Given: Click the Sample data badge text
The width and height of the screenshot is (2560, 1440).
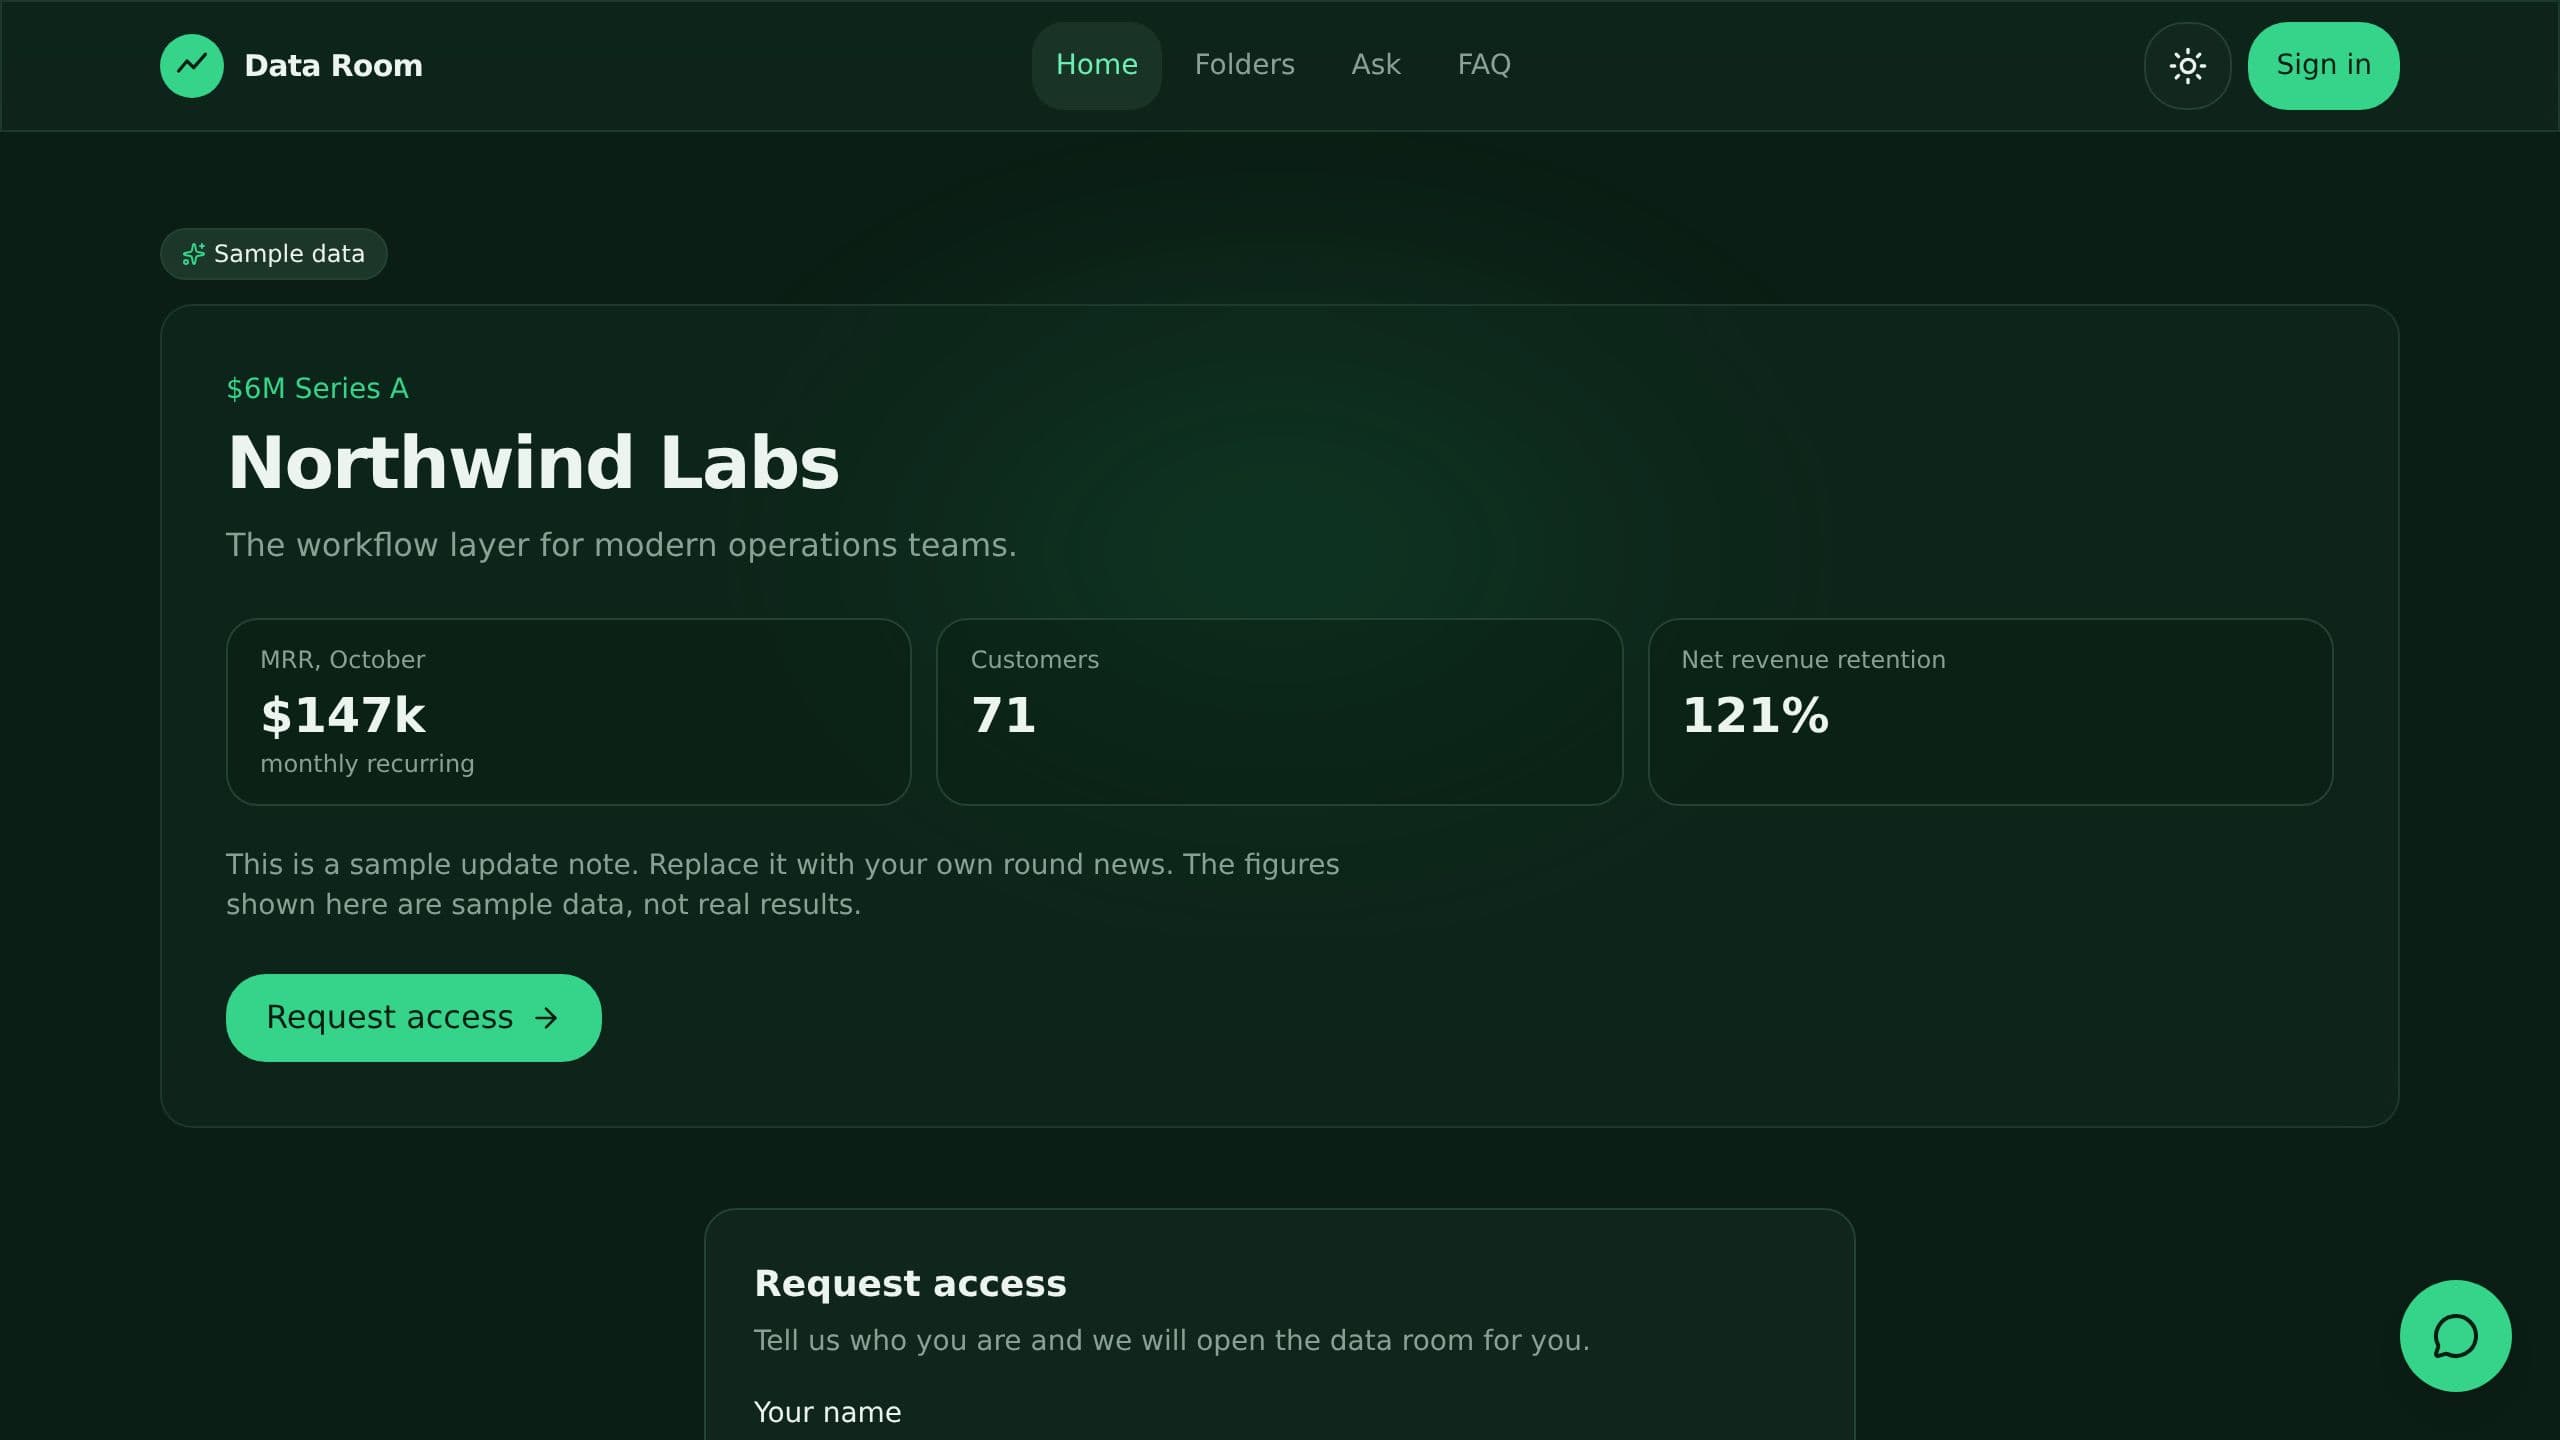Looking at the screenshot, I should [x=289, y=254].
